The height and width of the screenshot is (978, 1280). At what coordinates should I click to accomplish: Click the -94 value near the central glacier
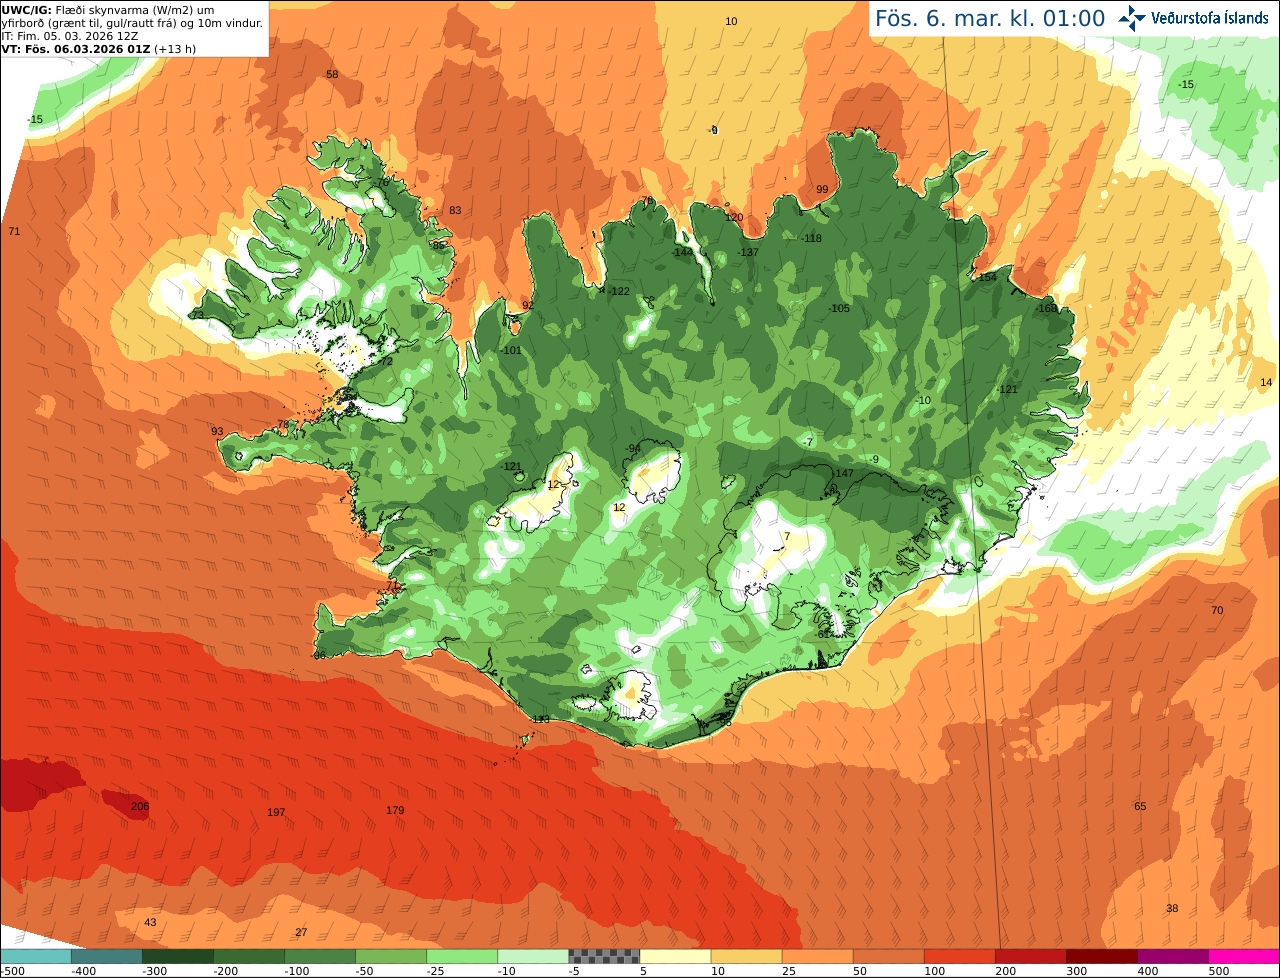(x=632, y=447)
